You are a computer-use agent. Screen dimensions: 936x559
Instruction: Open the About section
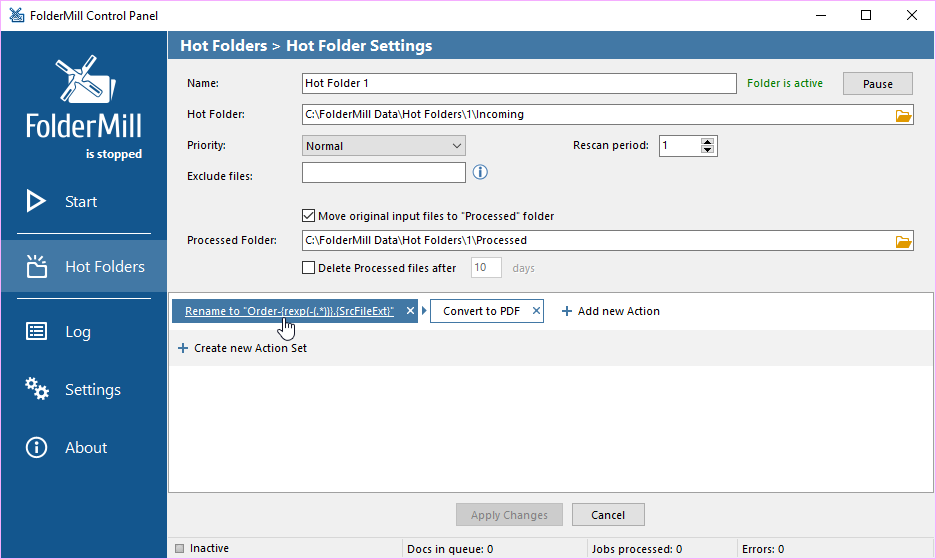pos(84,447)
